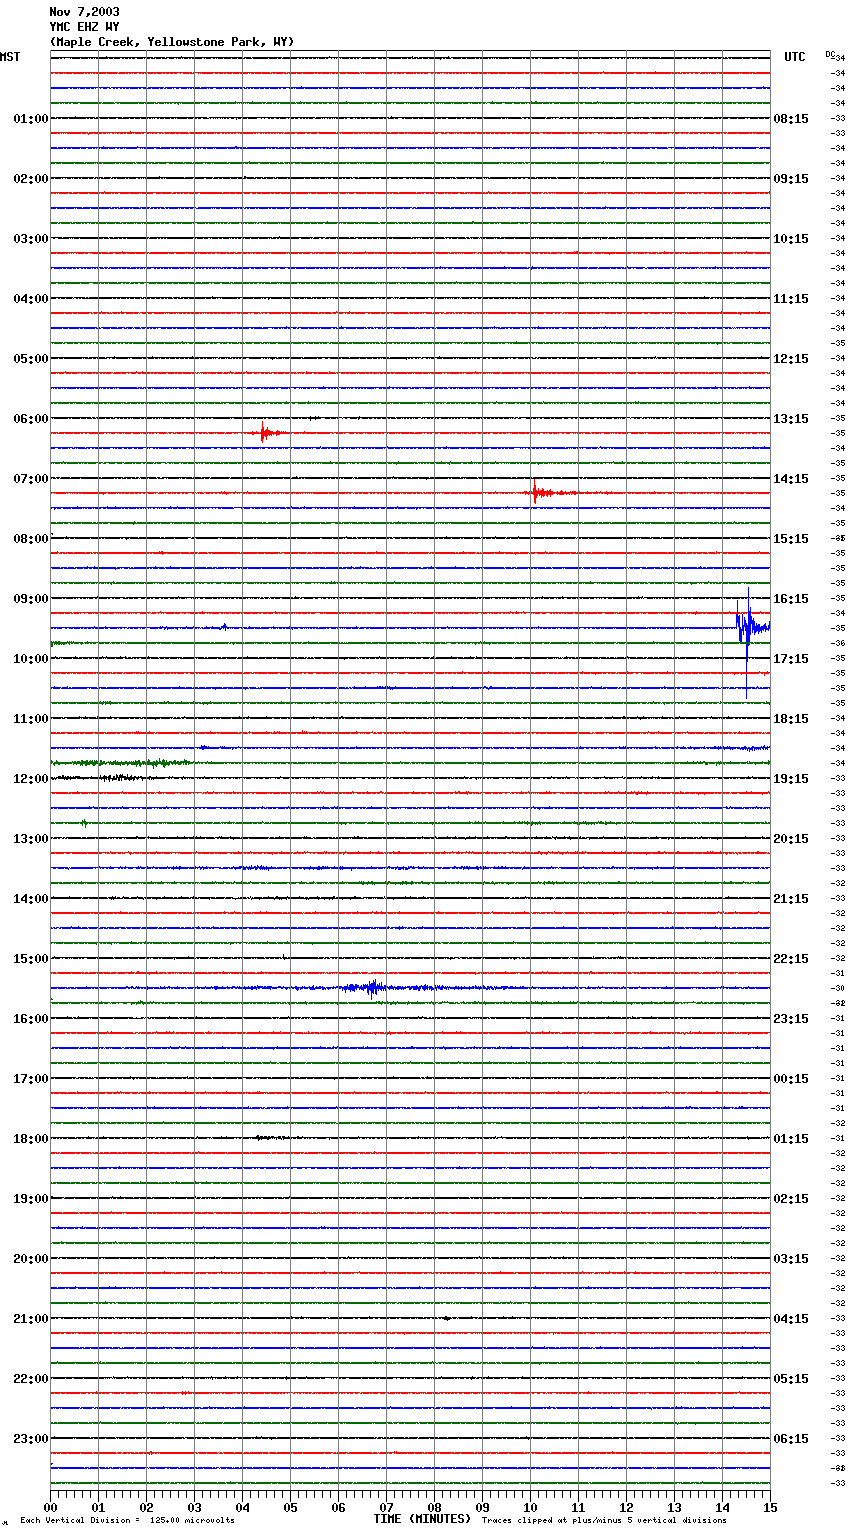Click the '22:15' UTC time label
This screenshot has height=1534, width=850.
tap(791, 959)
